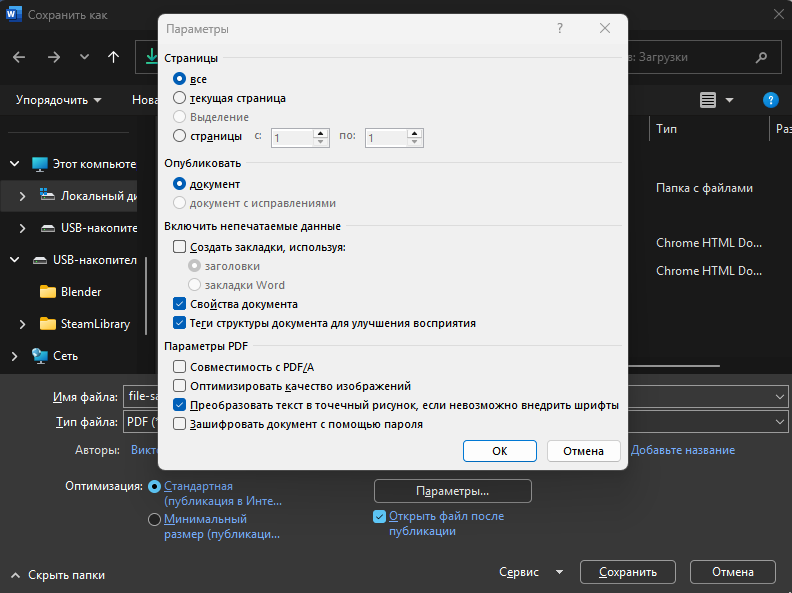Image resolution: width=792 pixels, height=593 pixels.
Task: Click Отмена in the Save As dialog
Action: pyautogui.click(x=732, y=572)
